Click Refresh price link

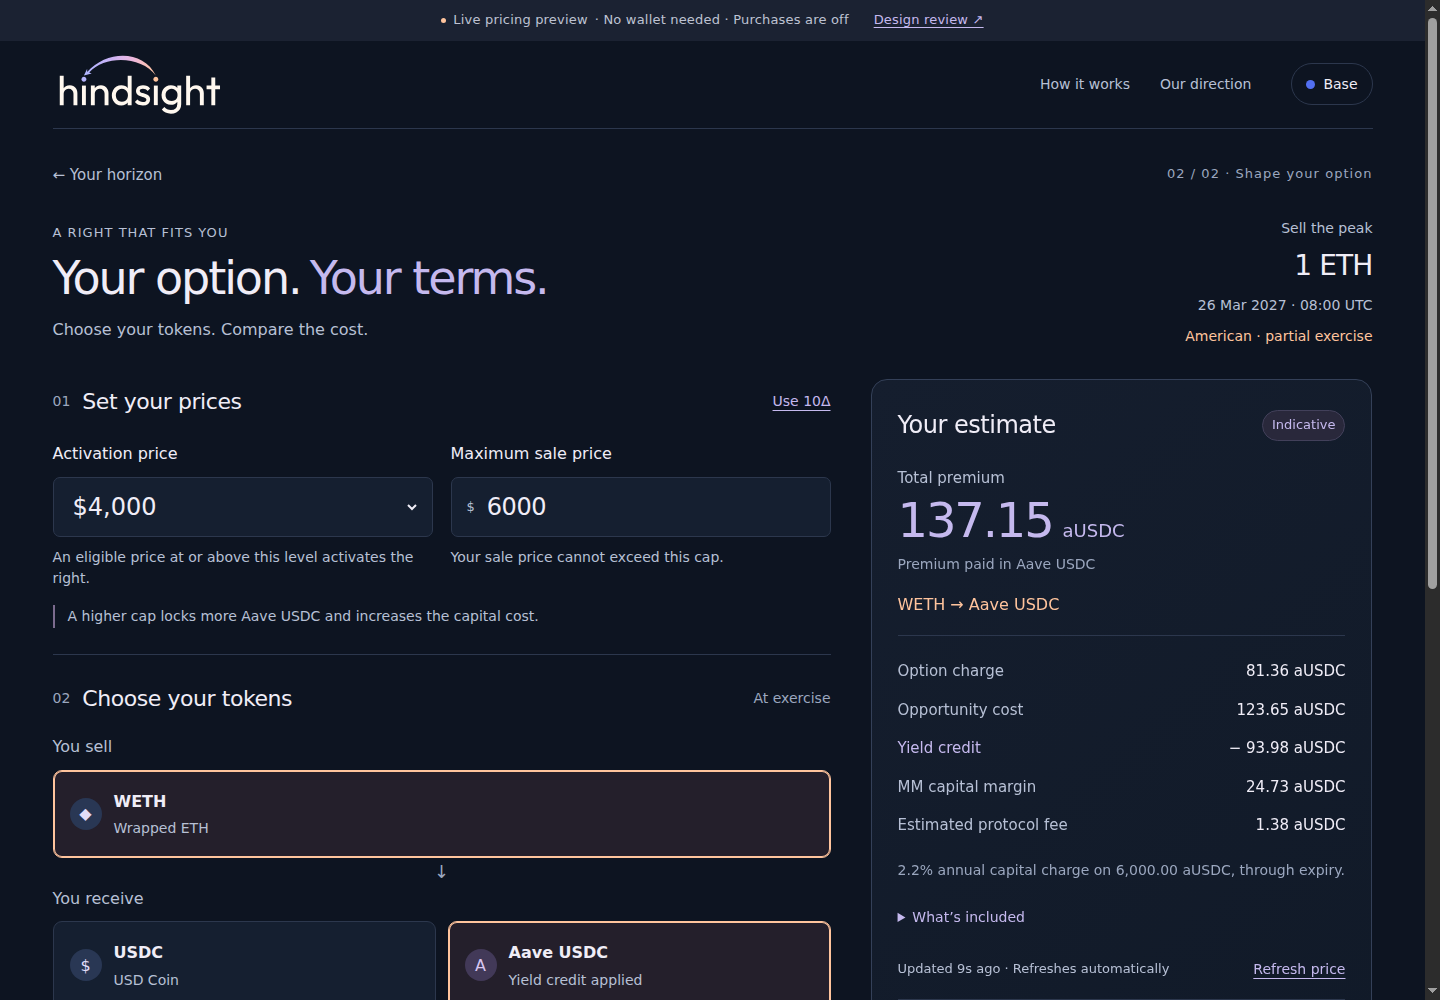(1299, 969)
